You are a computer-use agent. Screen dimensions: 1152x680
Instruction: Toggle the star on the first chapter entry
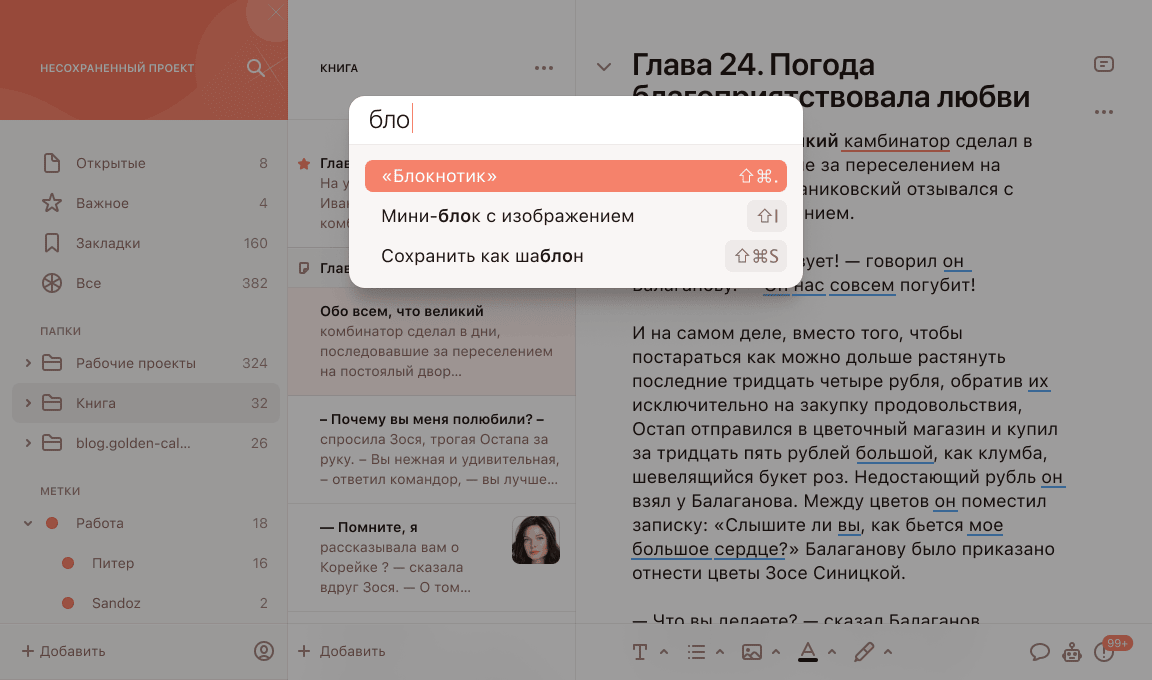(304, 163)
